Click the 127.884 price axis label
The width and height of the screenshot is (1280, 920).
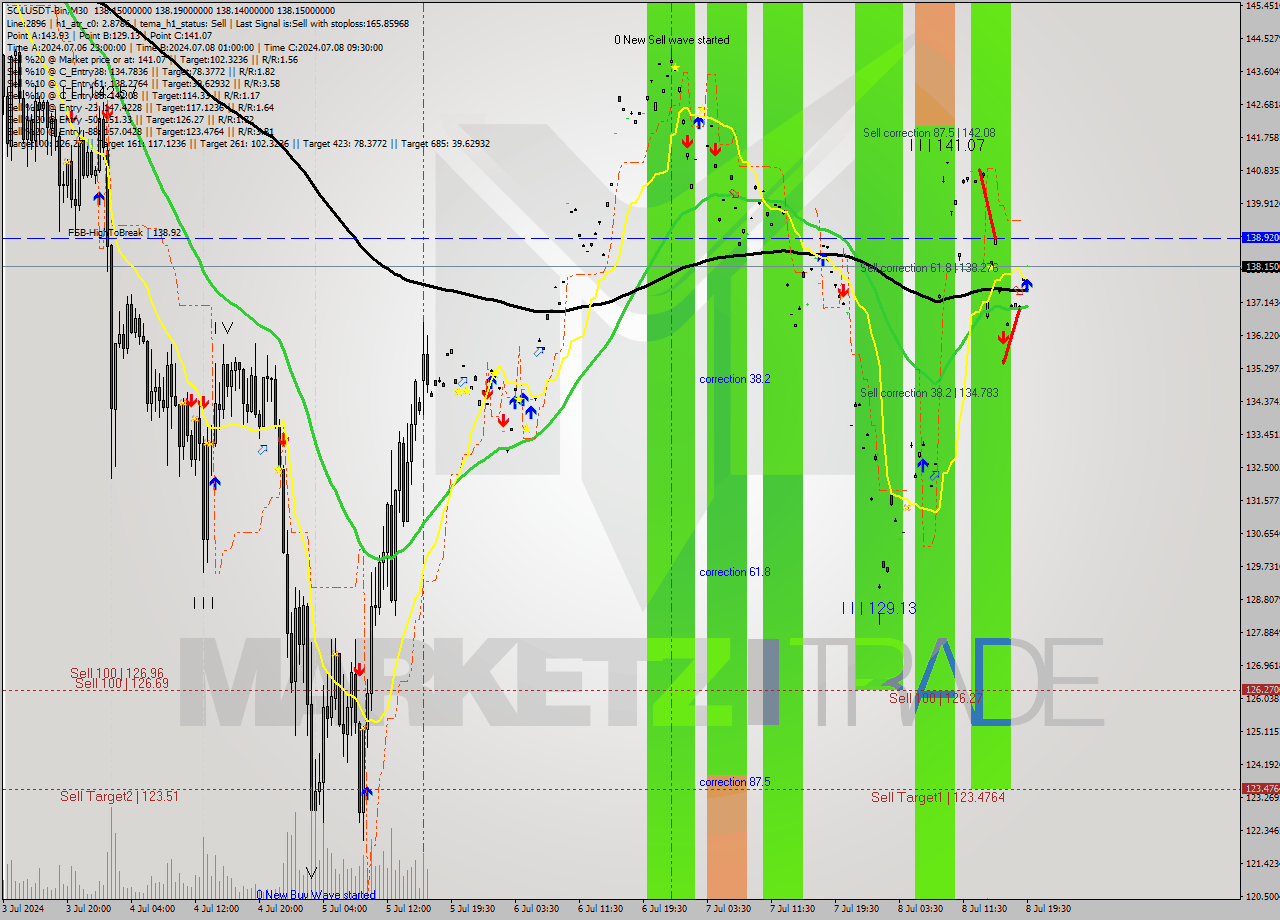tap(1262, 632)
